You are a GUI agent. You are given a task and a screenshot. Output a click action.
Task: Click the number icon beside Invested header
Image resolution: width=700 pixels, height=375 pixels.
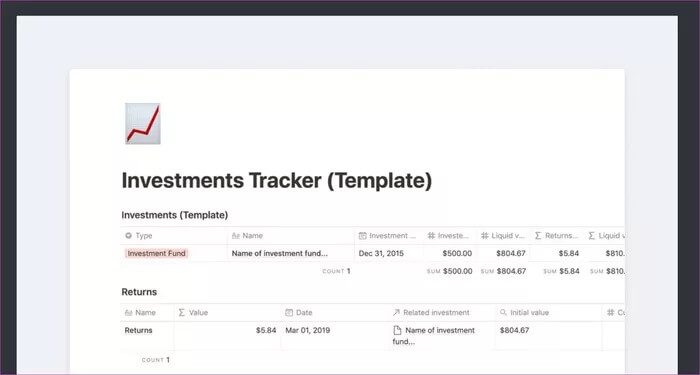(431, 236)
